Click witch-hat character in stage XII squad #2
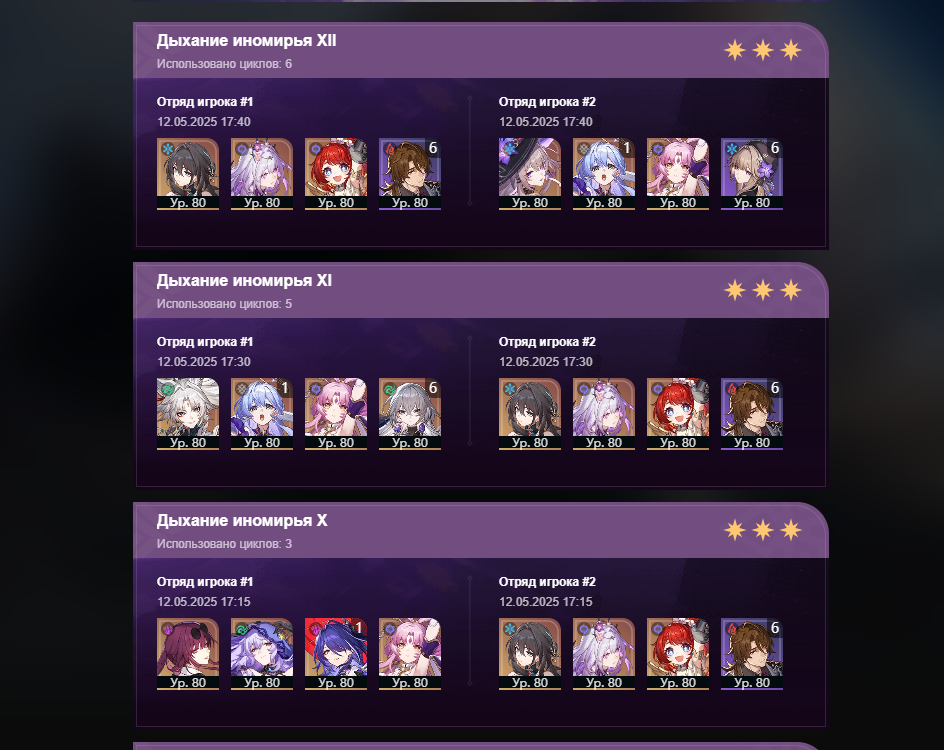Screen dimensions: 944x750 click(529, 174)
